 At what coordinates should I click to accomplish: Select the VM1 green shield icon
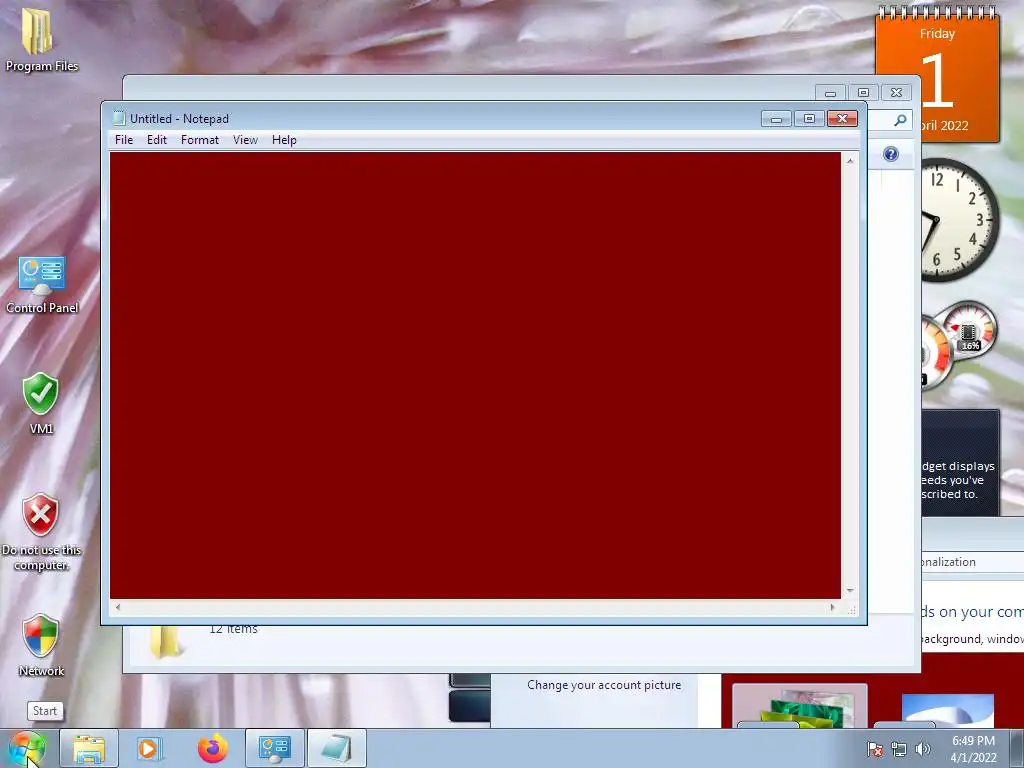pyautogui.click(x=40, y=403)
